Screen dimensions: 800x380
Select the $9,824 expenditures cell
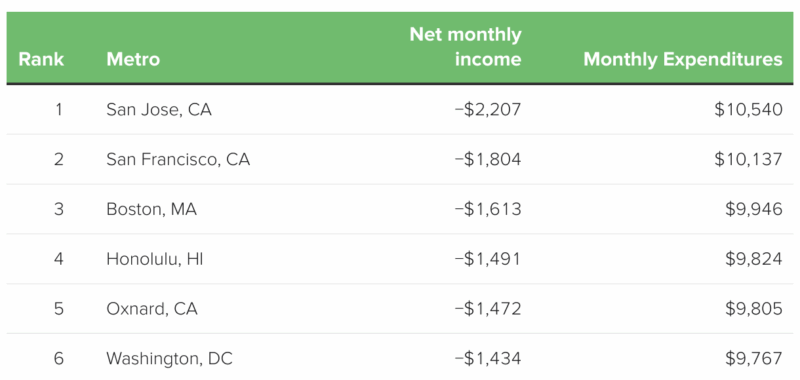[x=754, y=259]
